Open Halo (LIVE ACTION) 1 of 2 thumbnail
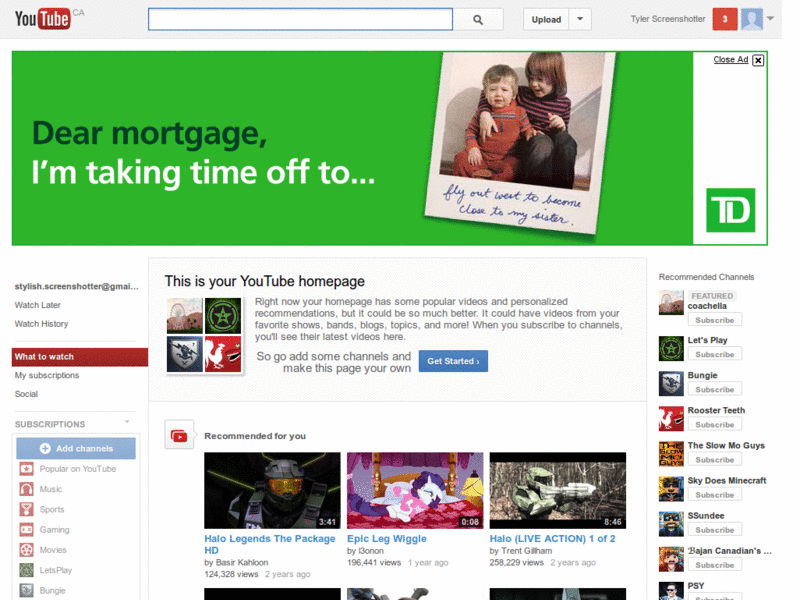The height and width of the screenshot is (600, 800). (x=558, y=490)
